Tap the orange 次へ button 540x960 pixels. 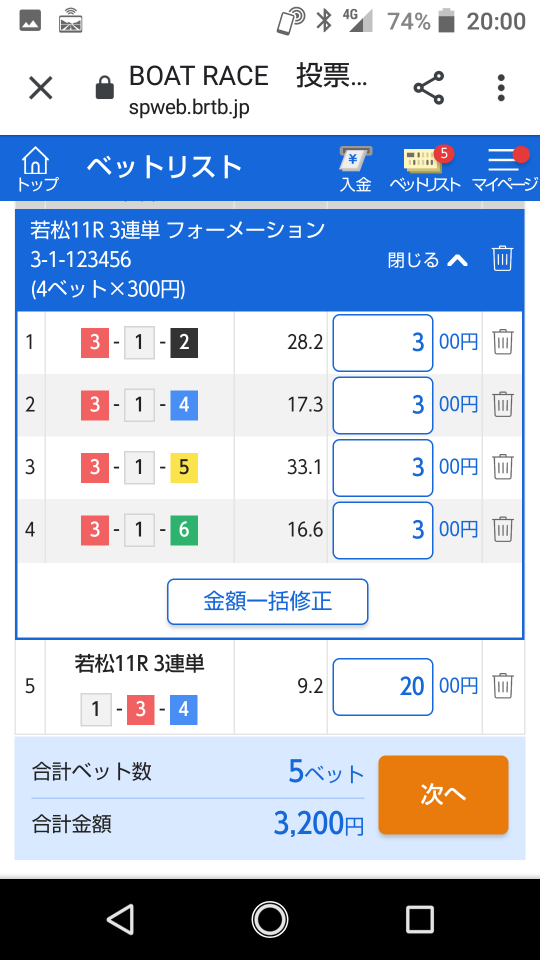click(443, 795)
